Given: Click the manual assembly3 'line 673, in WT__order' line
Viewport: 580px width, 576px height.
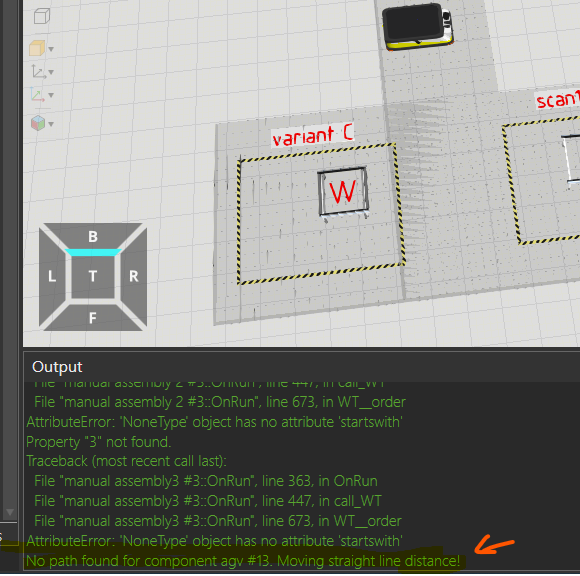Looking at the screenshot, I should 218,521.
